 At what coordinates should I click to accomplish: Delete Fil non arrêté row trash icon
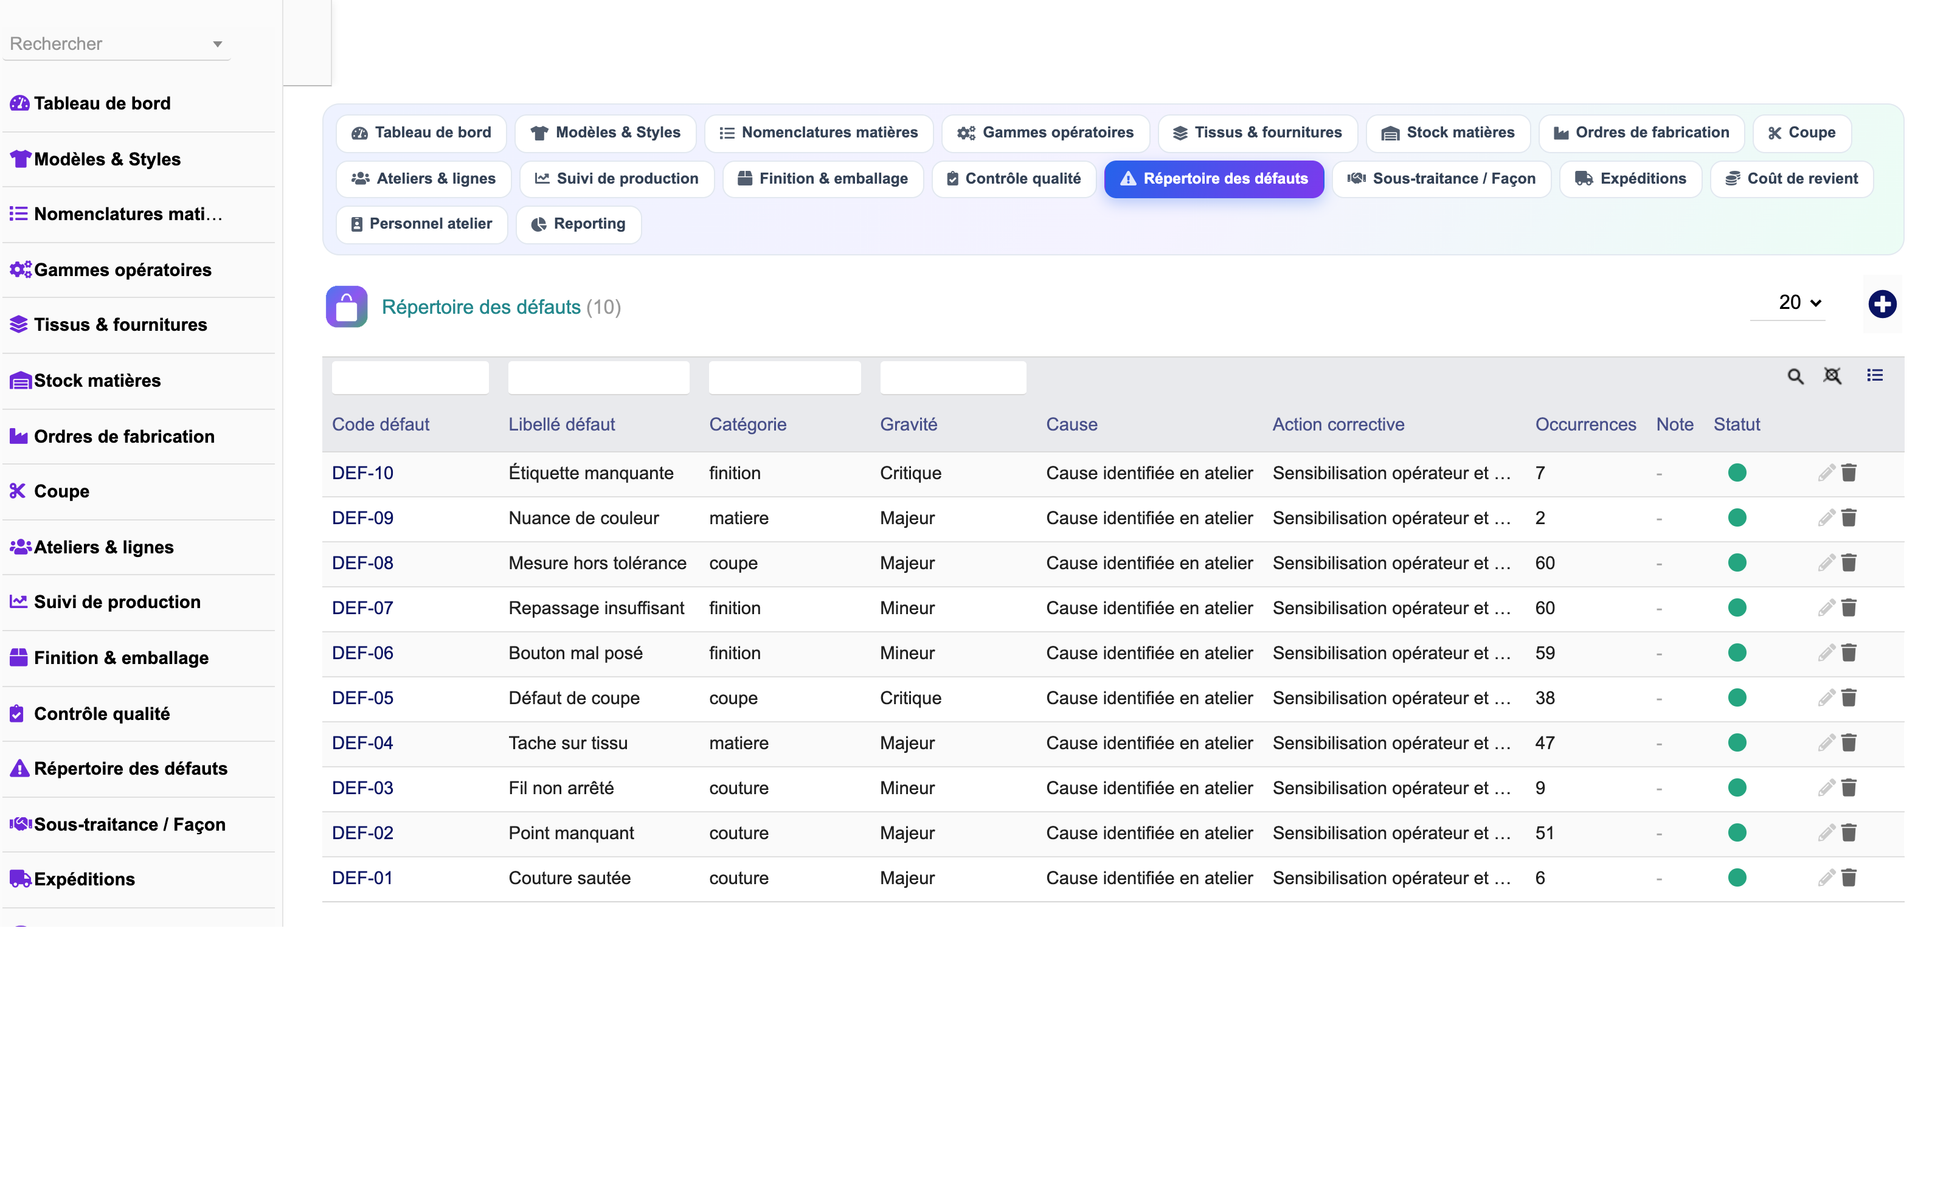click(x=1849, y=788)
